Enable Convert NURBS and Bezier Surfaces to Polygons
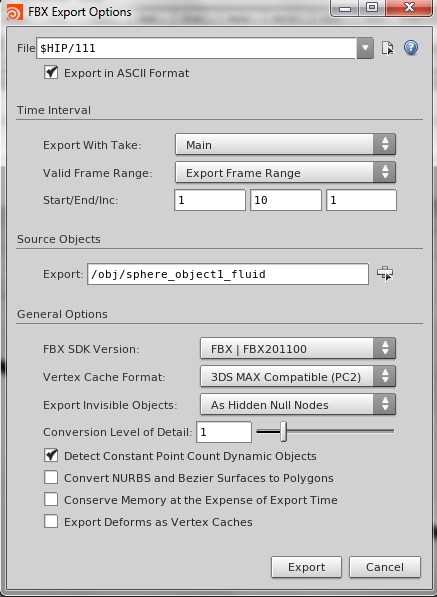This screenshot has height=597, width=437. pyautogui.click(x=51, y=477)
